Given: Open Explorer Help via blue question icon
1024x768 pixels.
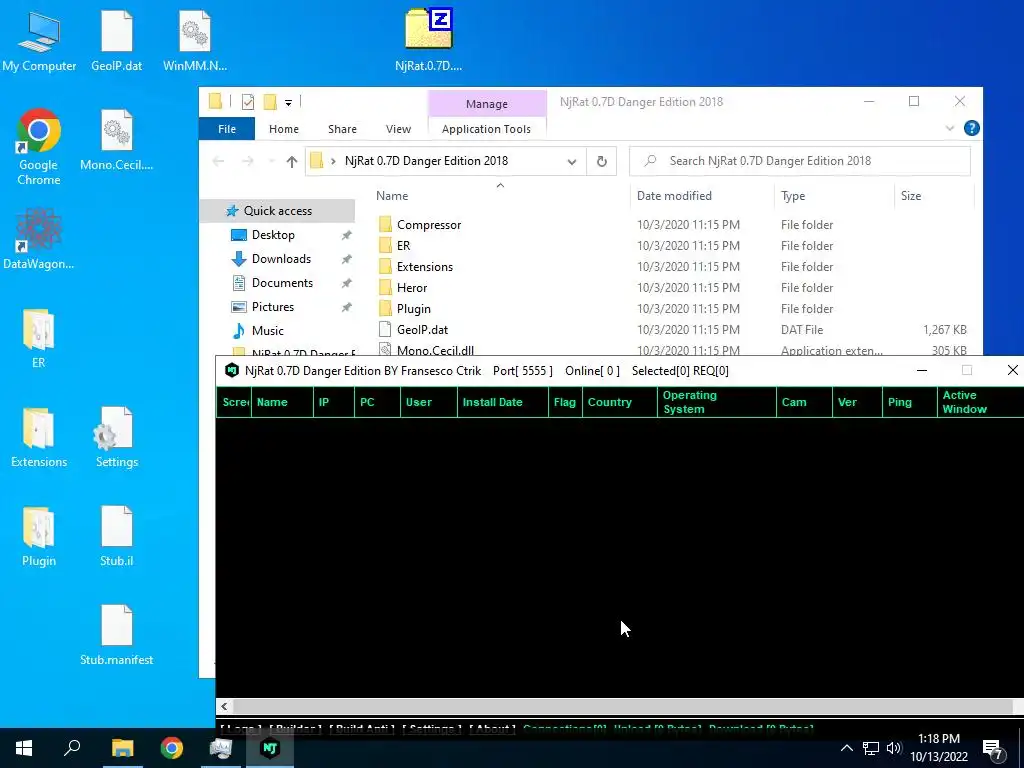Looking at the screenshot, I should tap(972, 128).
